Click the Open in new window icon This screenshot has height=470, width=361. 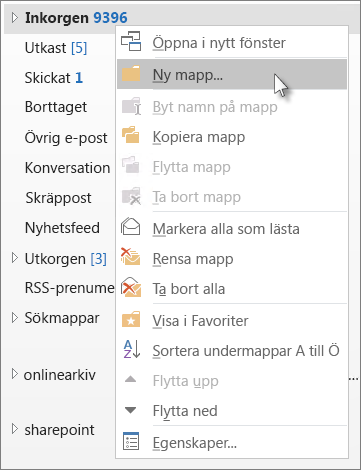[x=131, y=41]
